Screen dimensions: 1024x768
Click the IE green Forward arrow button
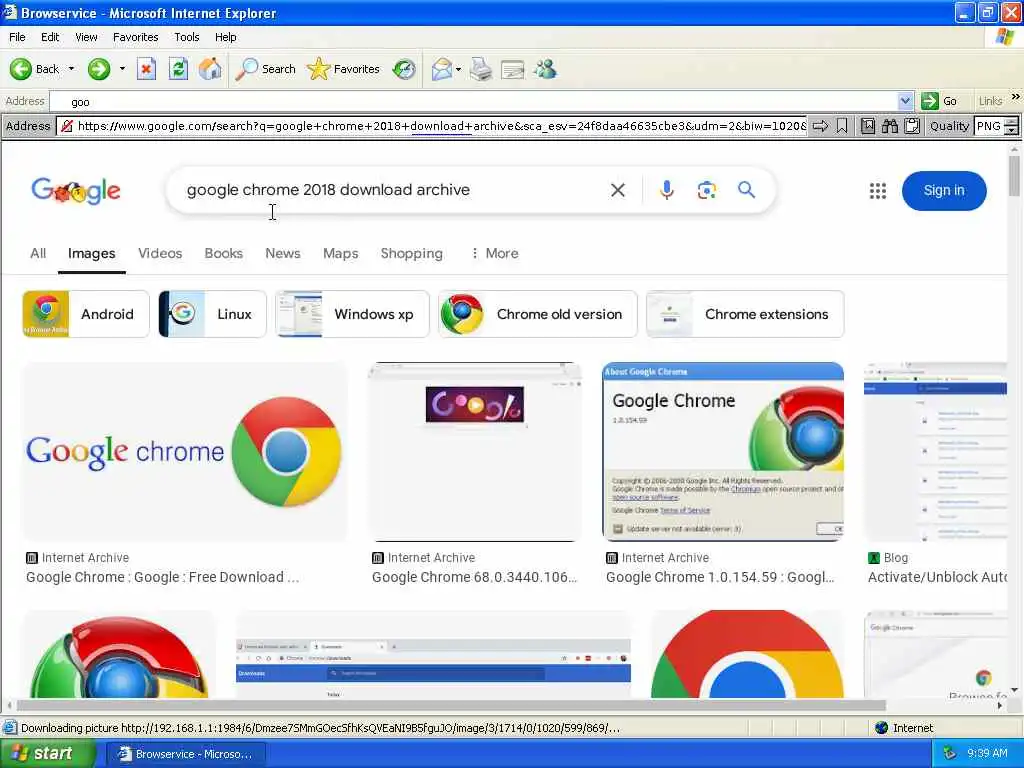click(x=99, y=69)
